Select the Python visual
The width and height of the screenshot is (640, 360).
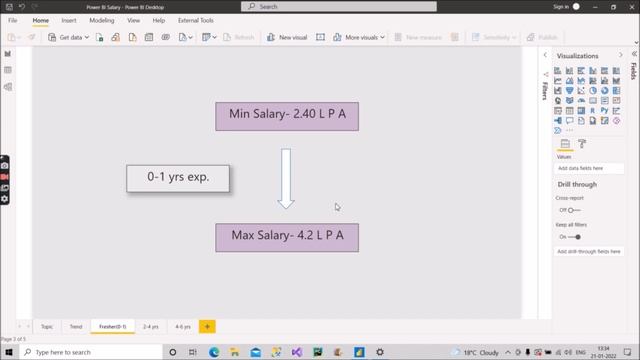[x=604, y=111]
